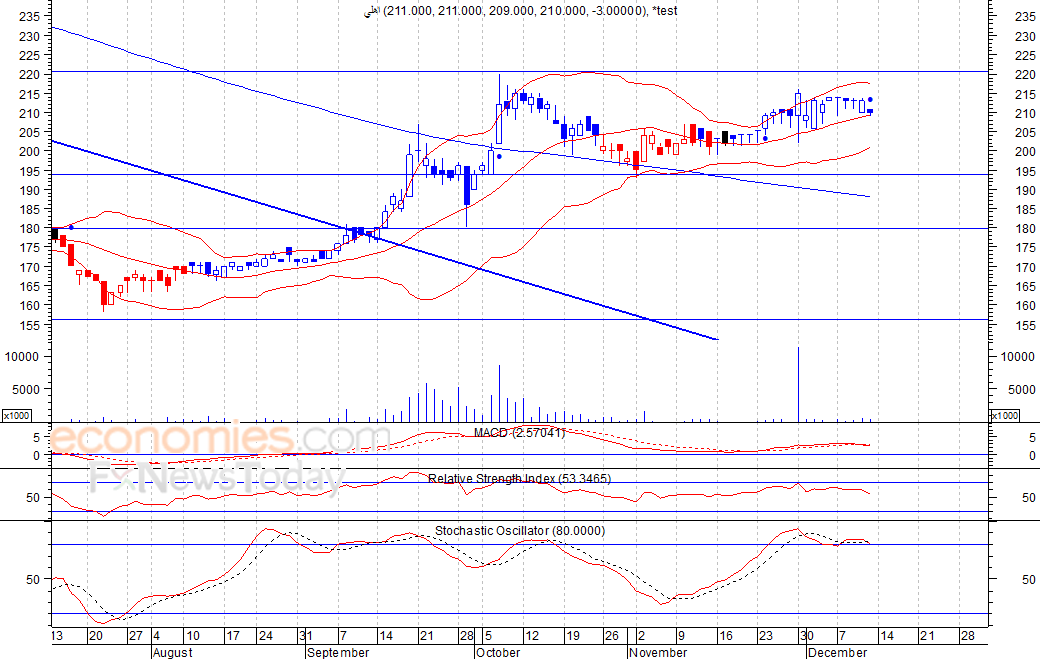
Task: Click the 31 date label above September
Action: pos(305,636)
